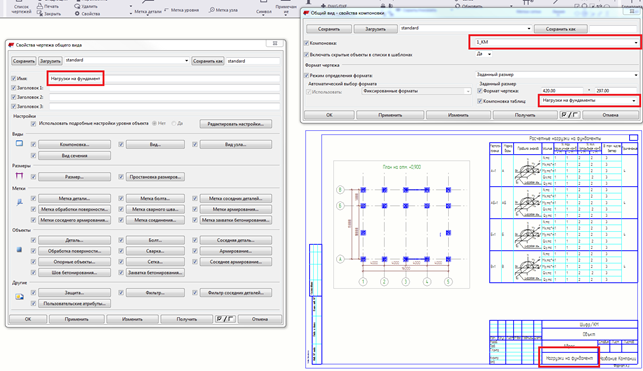The height and width of the screenshot is (371, 643).
Task: Toggle all checkboxes switch in layout properties dialog
Action: [570, 115]
